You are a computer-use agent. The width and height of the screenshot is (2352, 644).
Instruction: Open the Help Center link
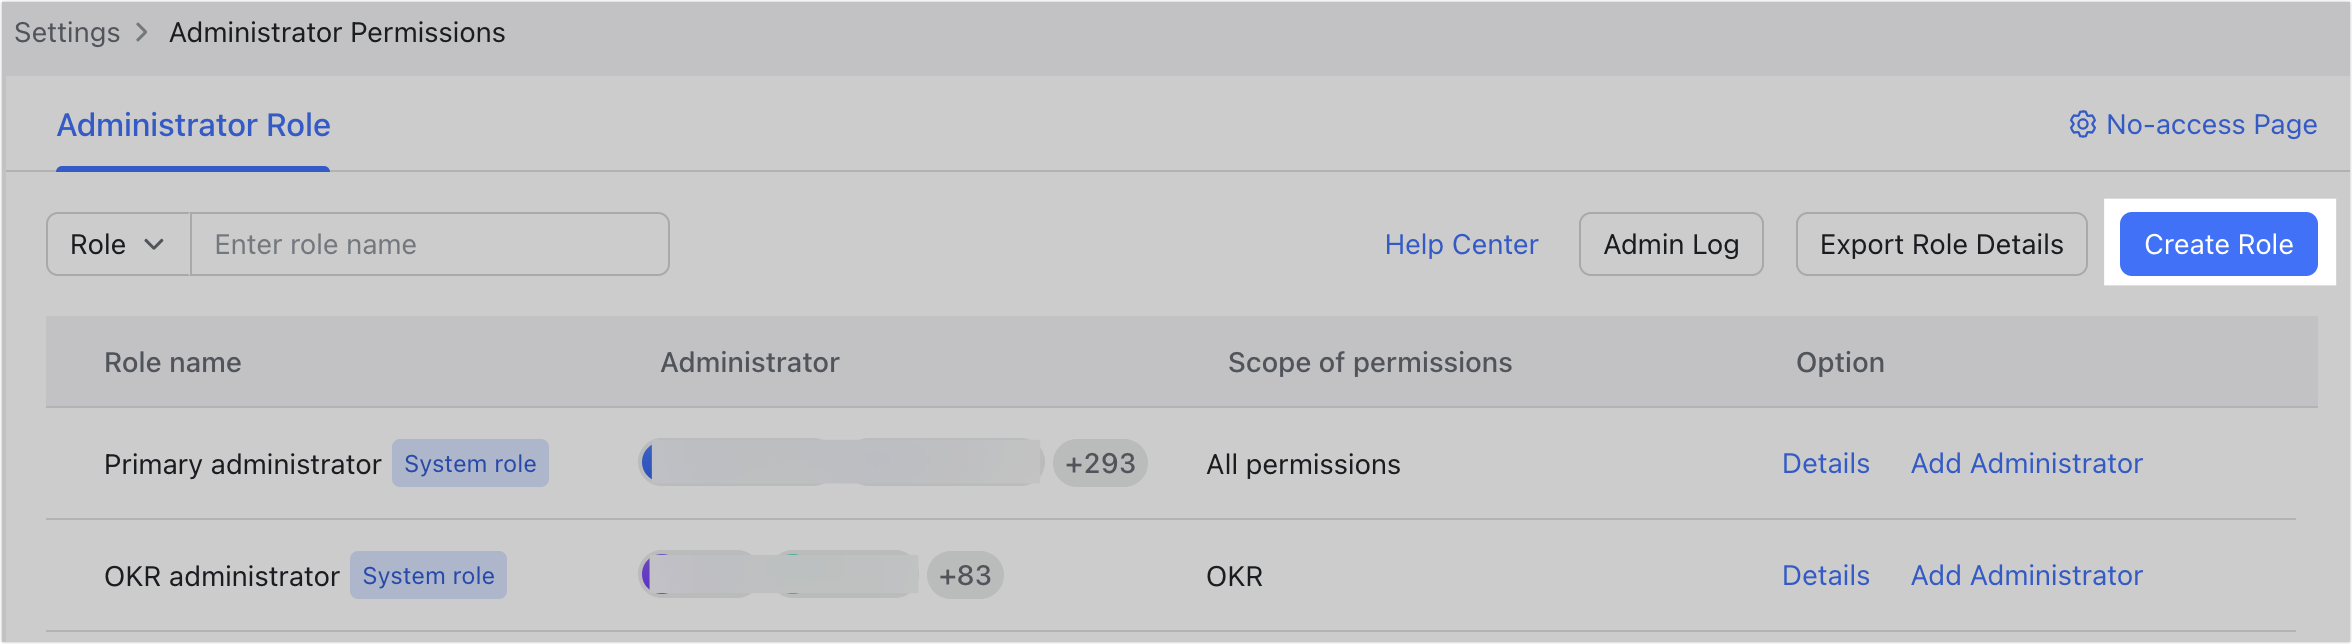point(1461,244)
